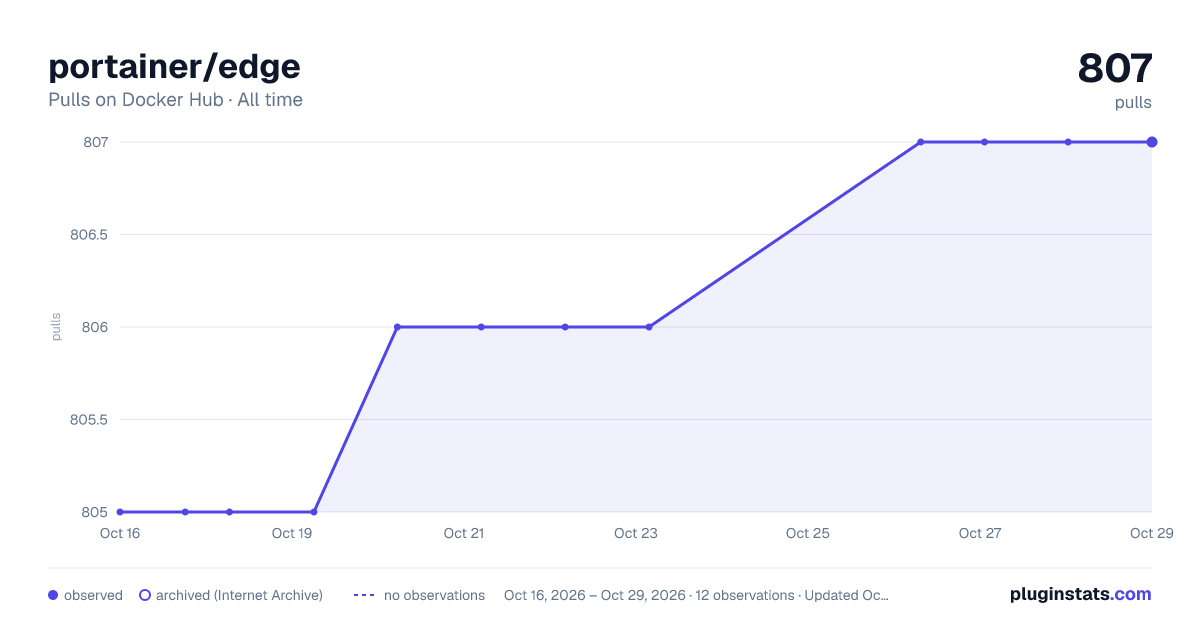Select the first data point reaching 807
Image resolution: width=1200 pixels, height=630 pixels.
point(921,142)
